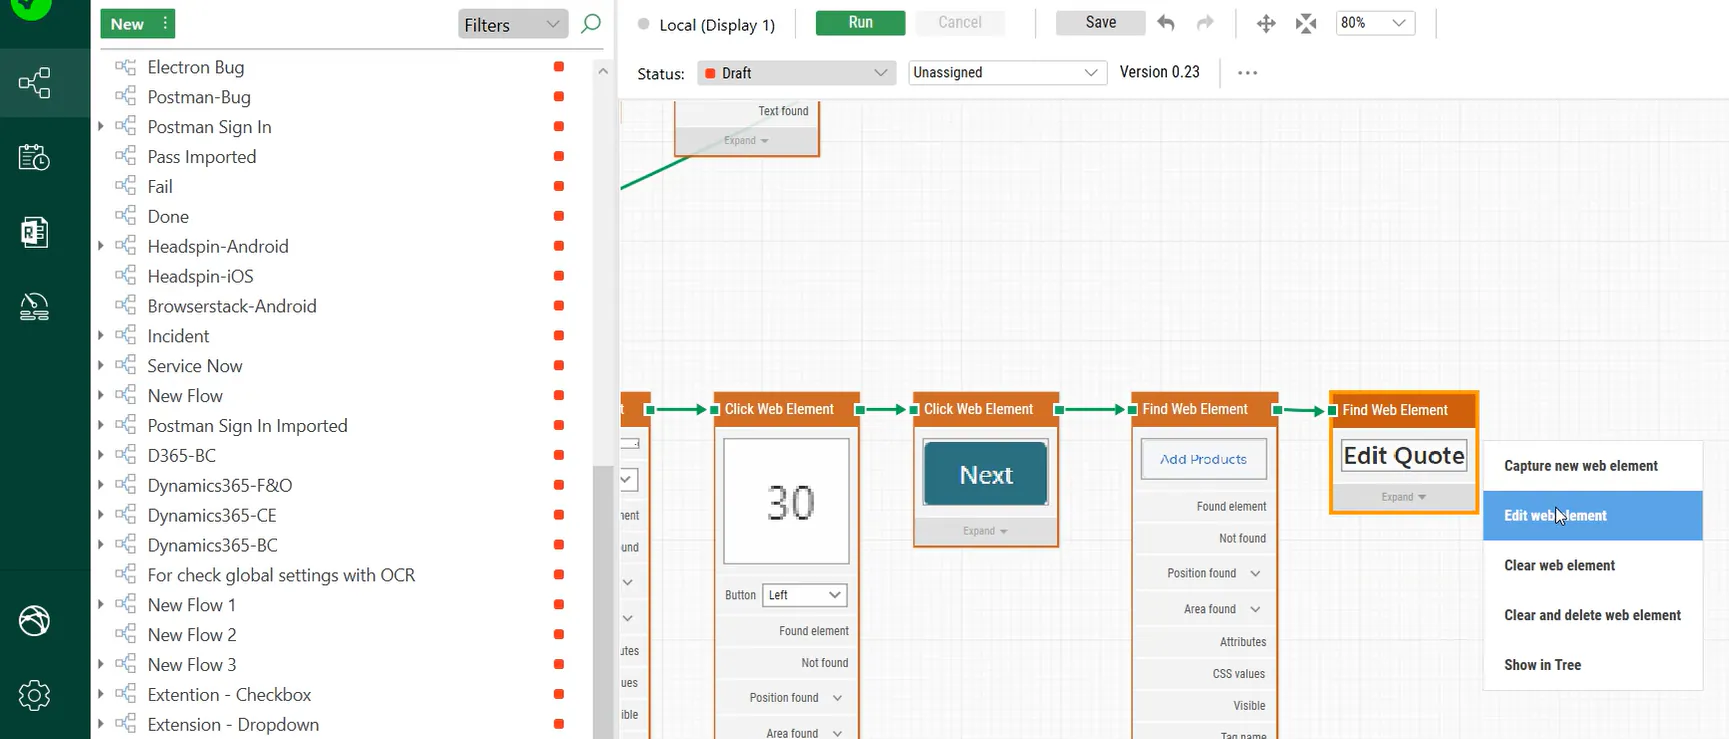
Task: Open the 80% zoom level dropdown
Action: (x=1375, y=23)
